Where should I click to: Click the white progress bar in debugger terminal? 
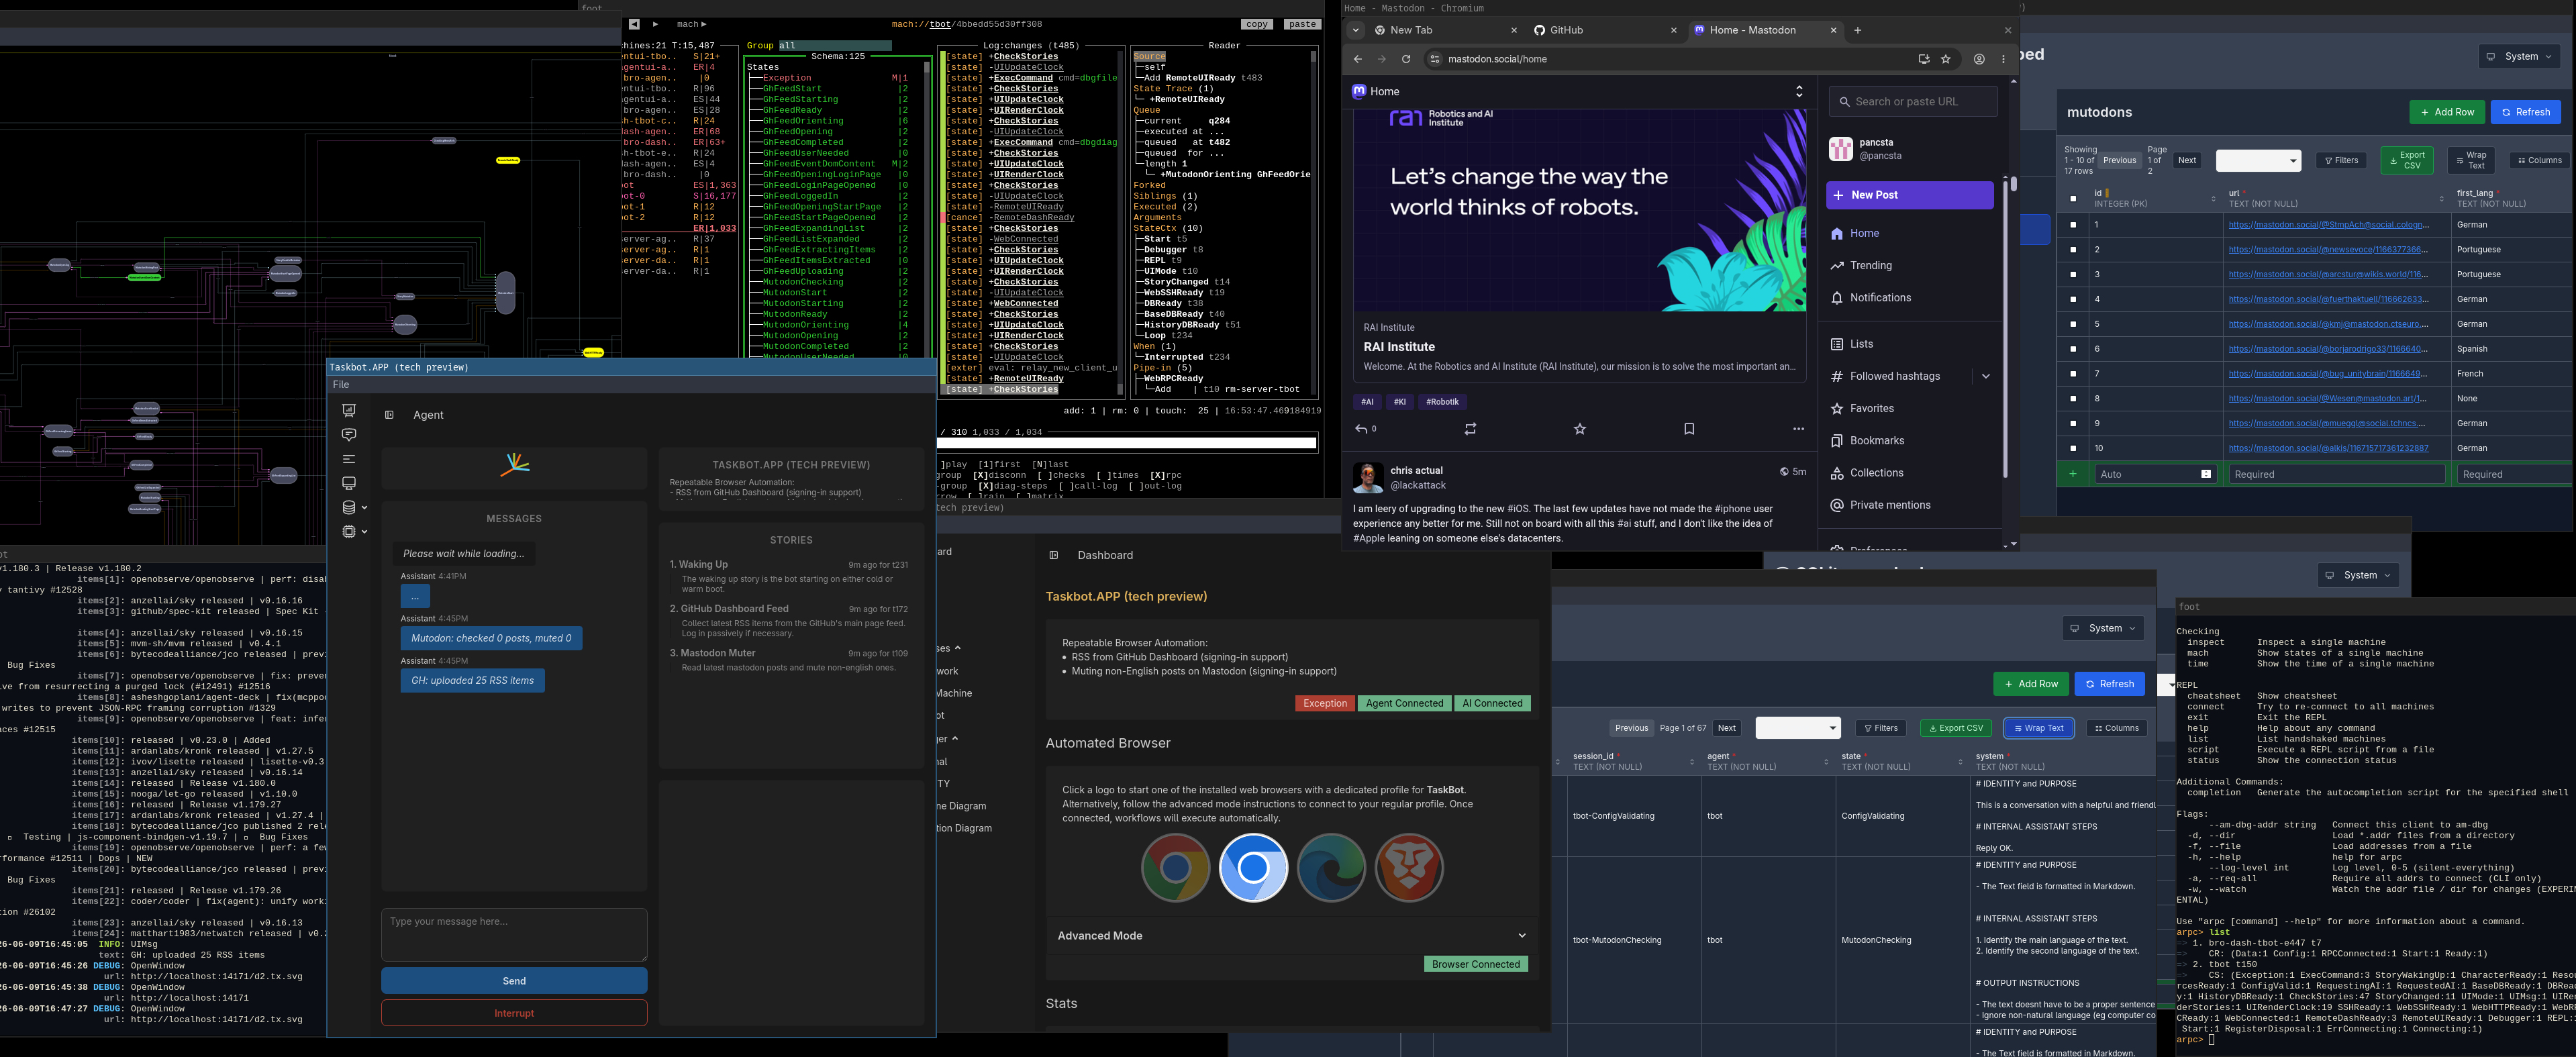1127,443
